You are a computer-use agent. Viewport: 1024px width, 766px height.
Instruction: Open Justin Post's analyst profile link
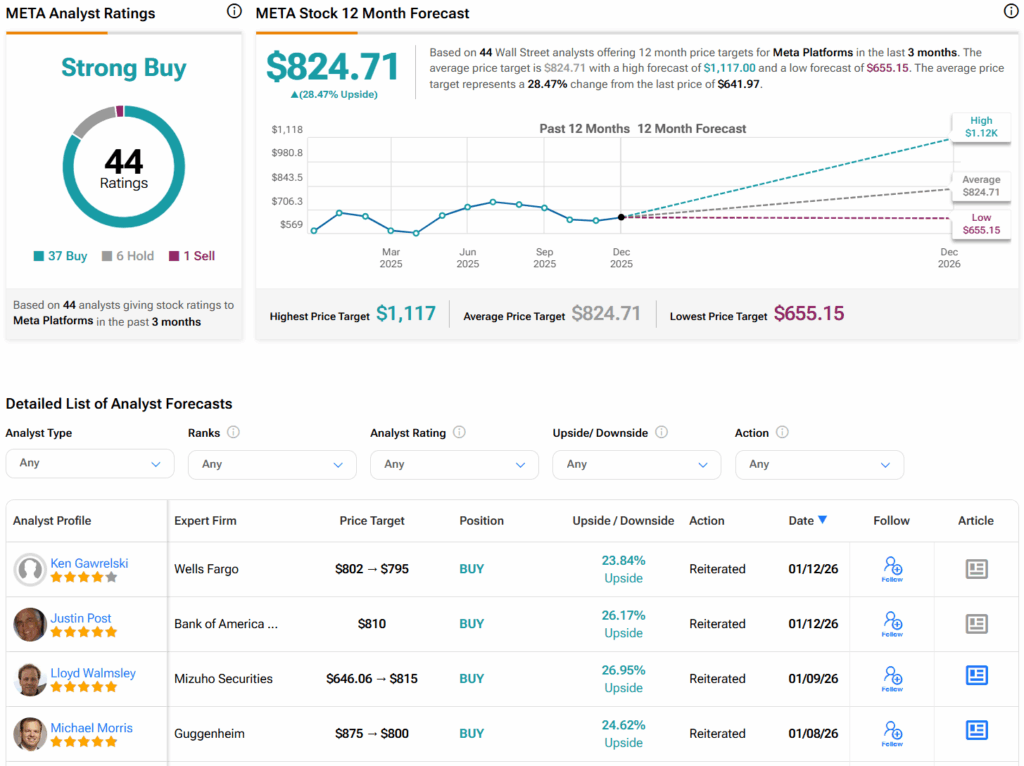tap(81, 618)
